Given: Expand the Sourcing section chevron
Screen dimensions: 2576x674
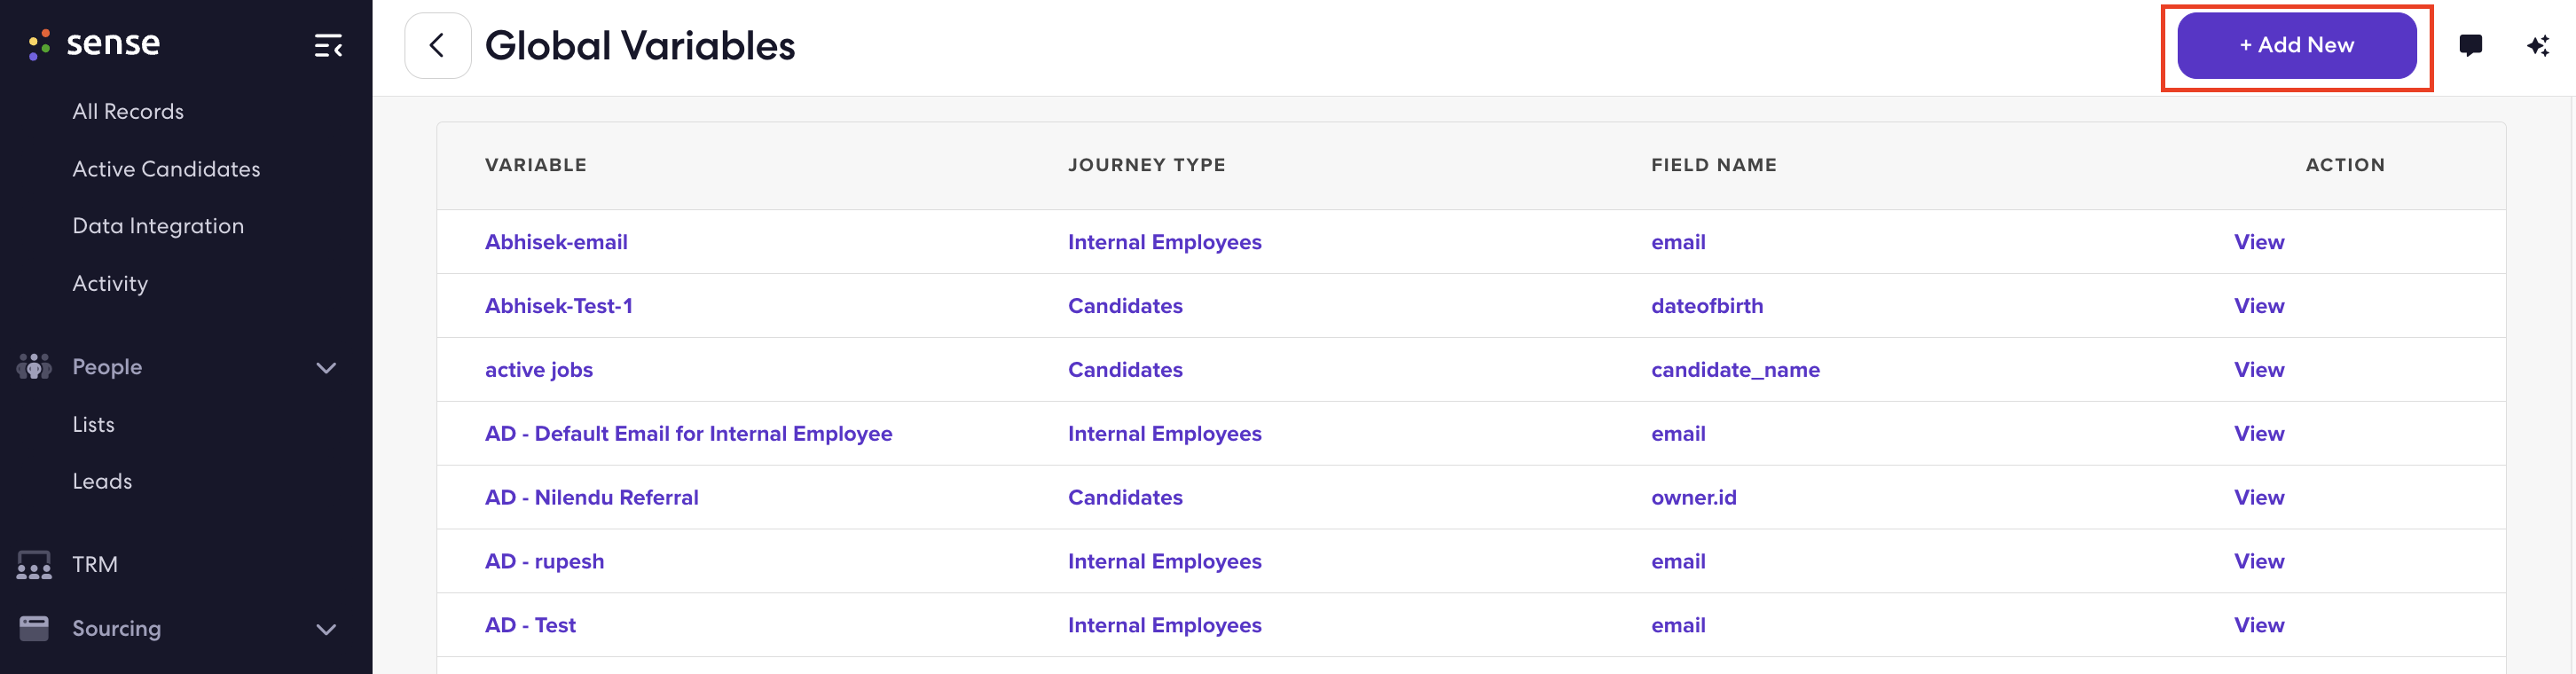Looking at the screenshot, I should click(x=326, y=629).
